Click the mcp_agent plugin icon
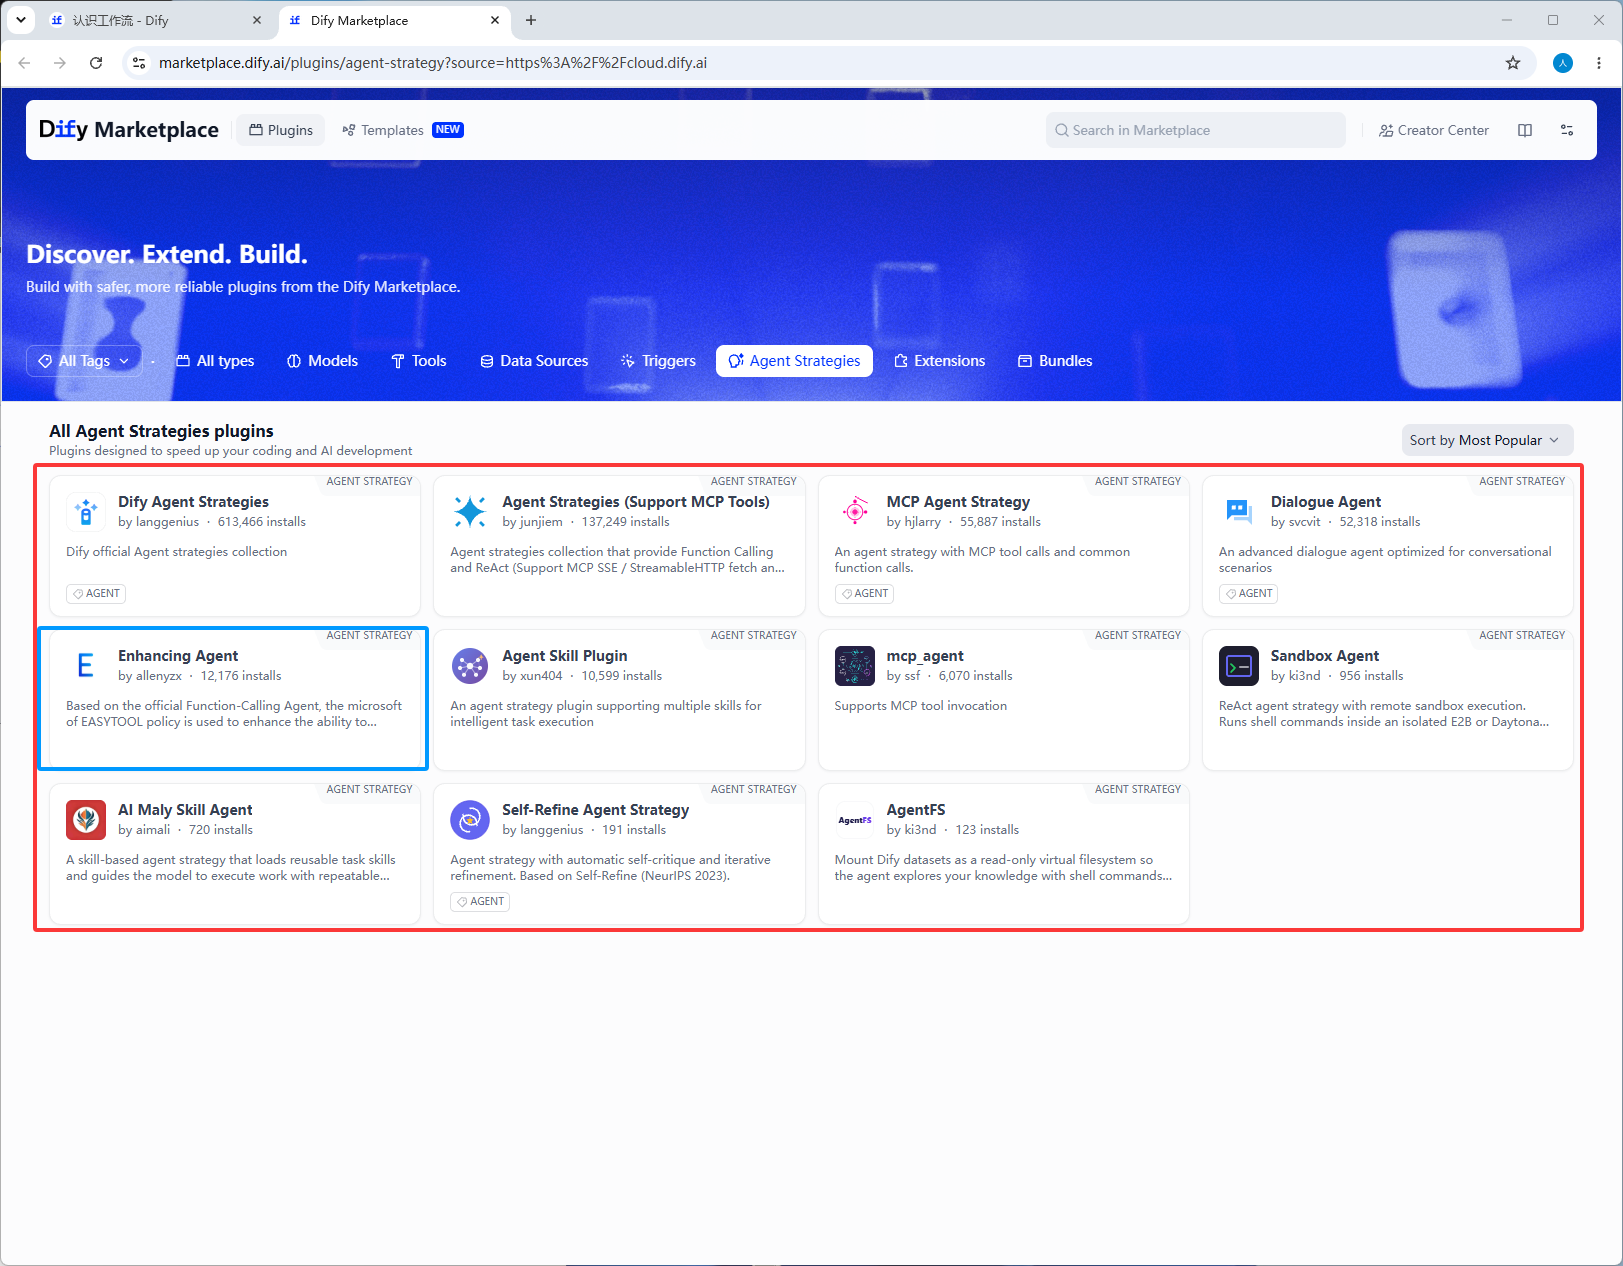Screen dimensions: 1623x1266 pyautogui.click(x=855, y=666)
